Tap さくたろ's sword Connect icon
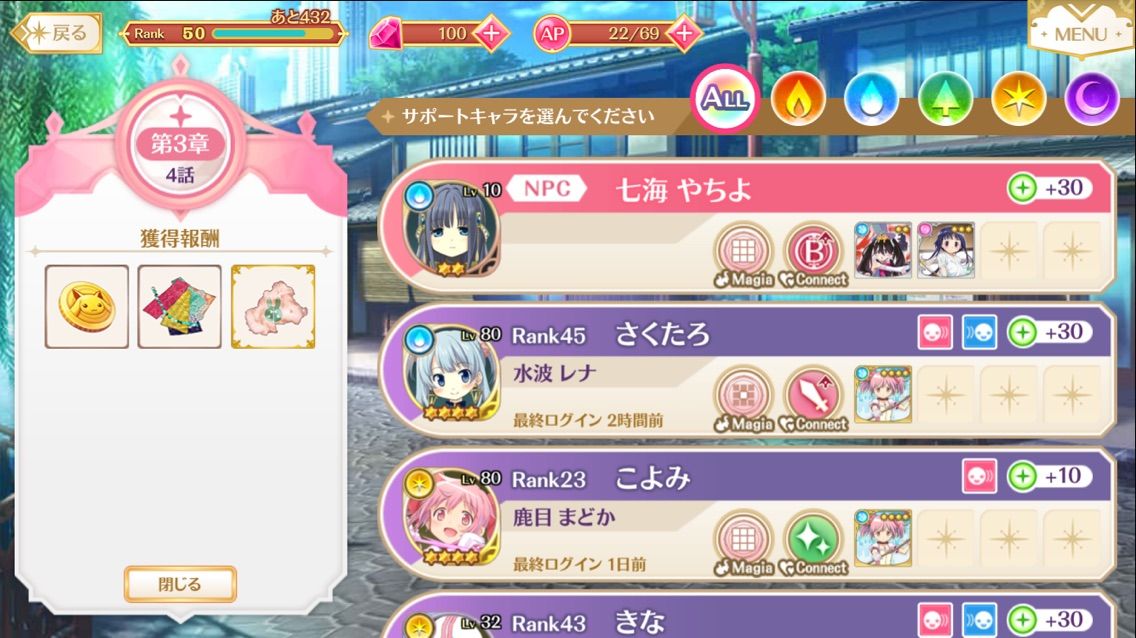This screenshot has height=638, width=1136. 814,396
